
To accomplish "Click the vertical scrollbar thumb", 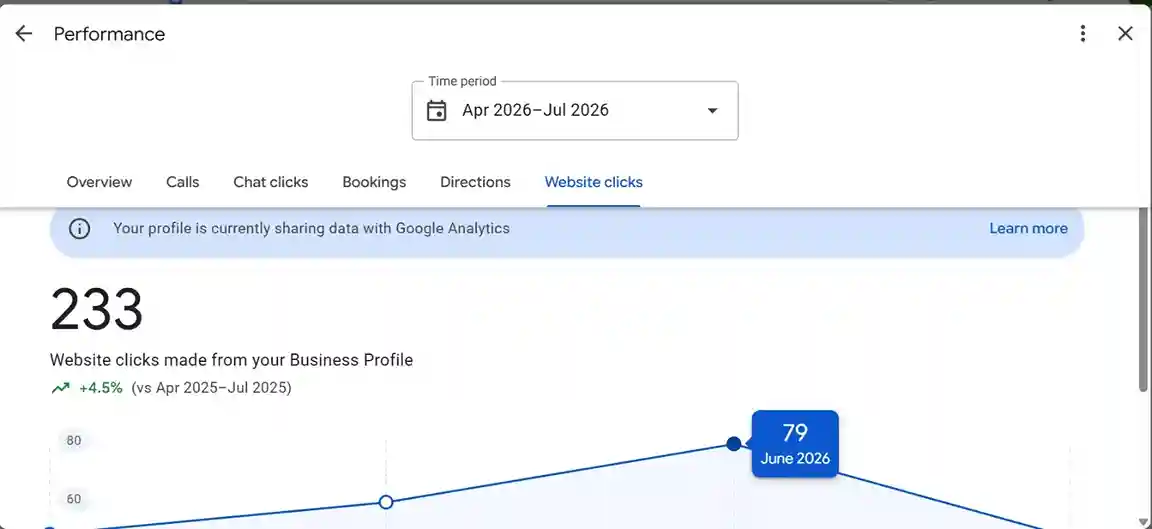I will click(x=1143, y=301).
